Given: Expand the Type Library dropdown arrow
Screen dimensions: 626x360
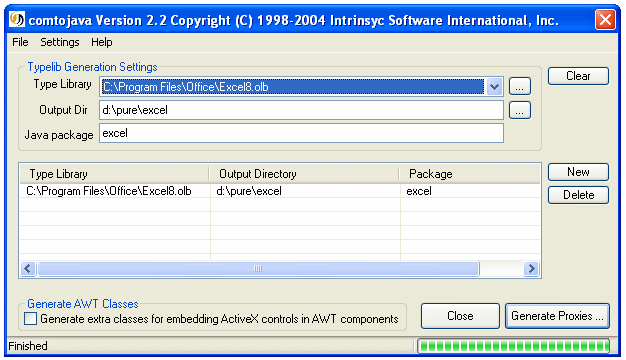Looking at the screenshot, I should tap(494, 87).
